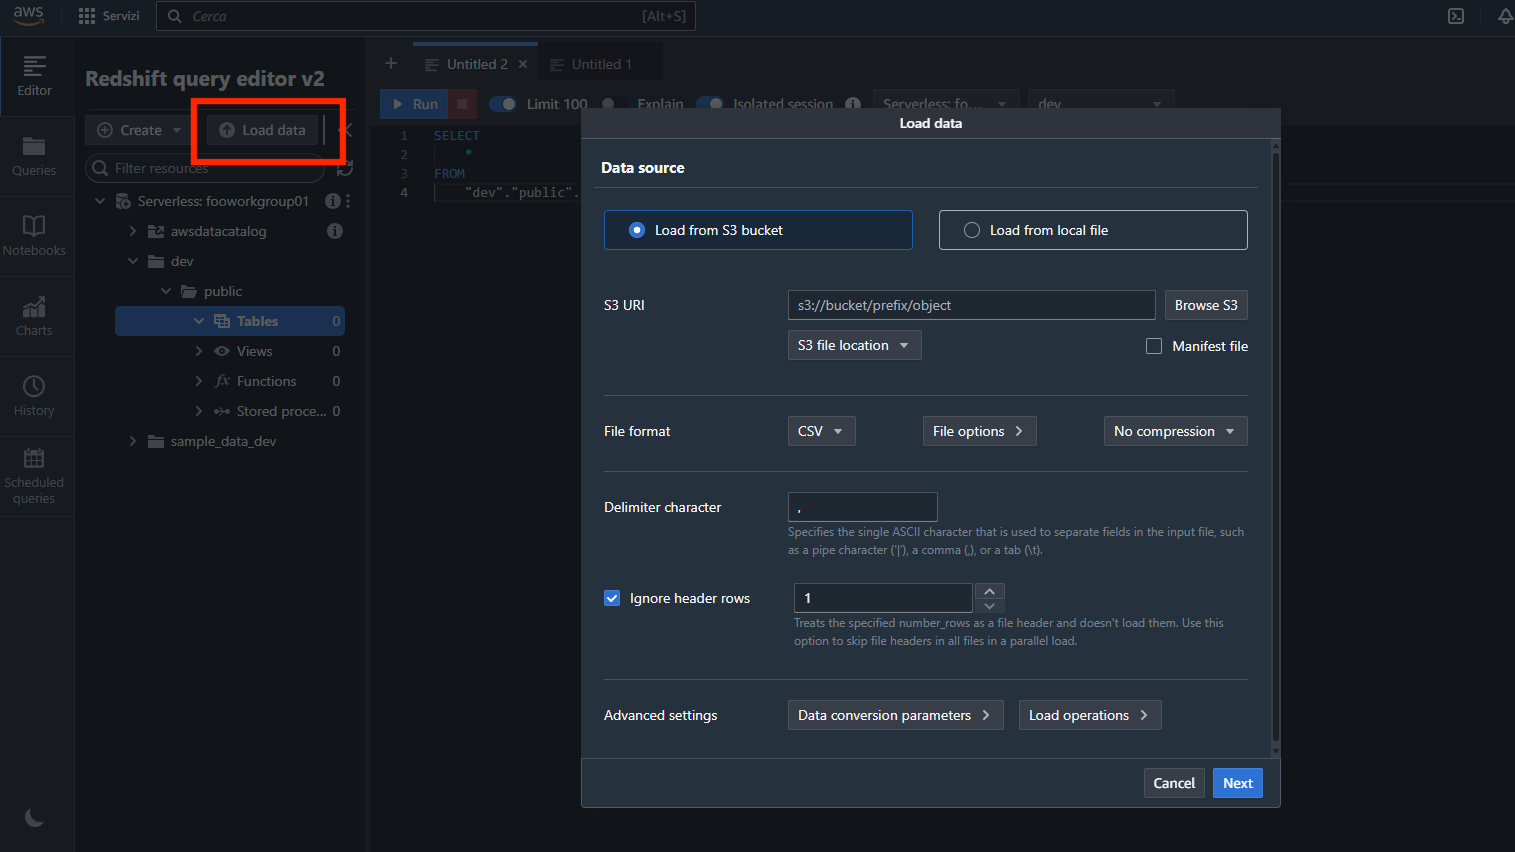Screen dimensions: 1515x852
Task: Select Load from local file option
Action: (1093, 230)
